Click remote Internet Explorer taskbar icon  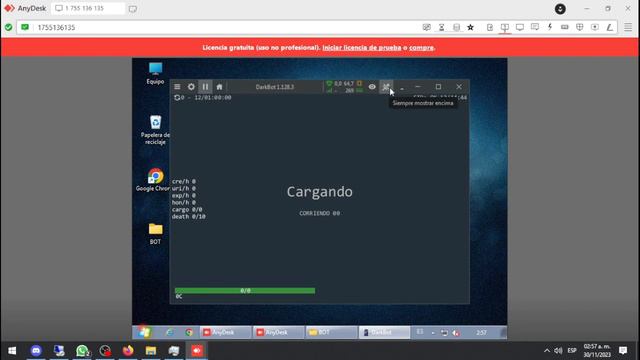[169, 332]
